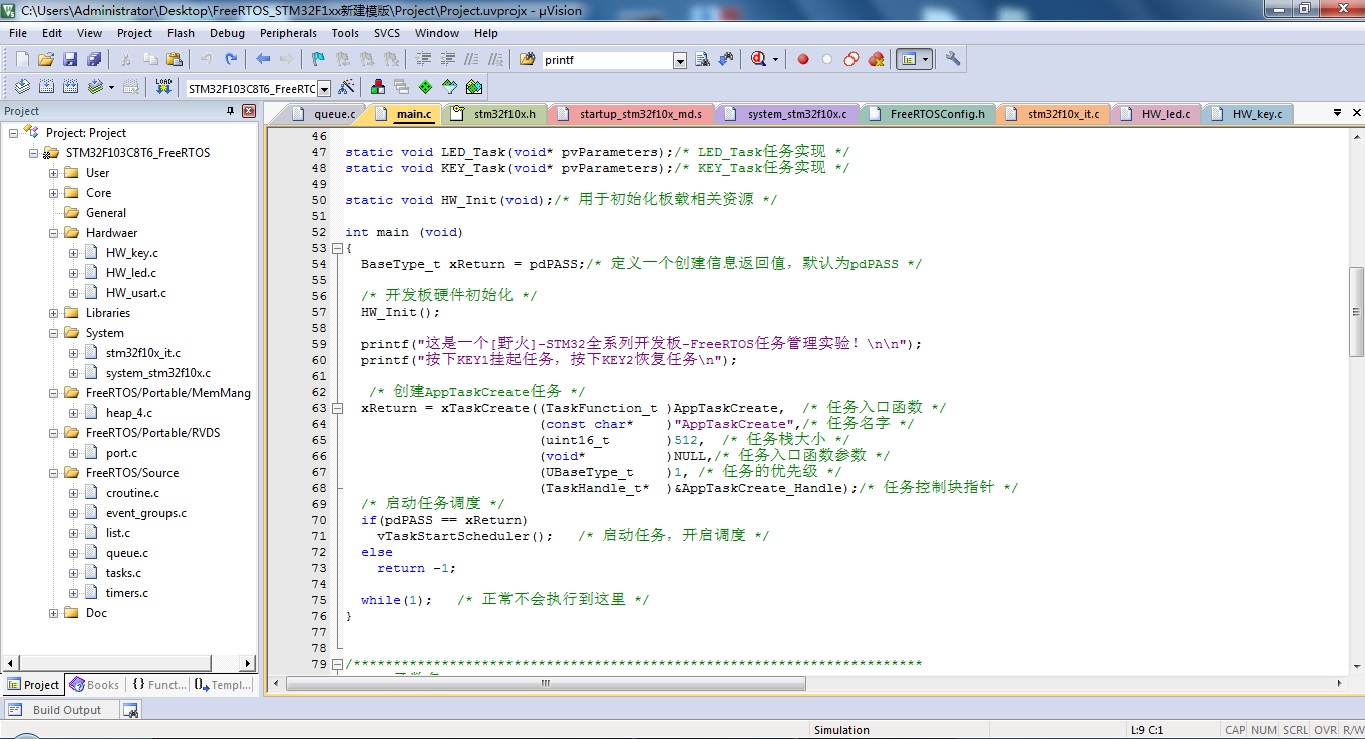Toggle bookmark on the current line
Viewport: 1365px width, 739px height.
coord(318,59)
